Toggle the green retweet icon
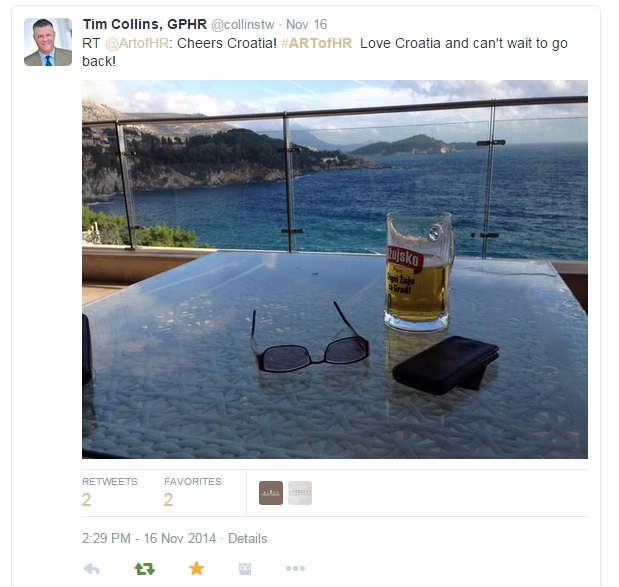The image size is (619, 587). click(x=144, y=568)
